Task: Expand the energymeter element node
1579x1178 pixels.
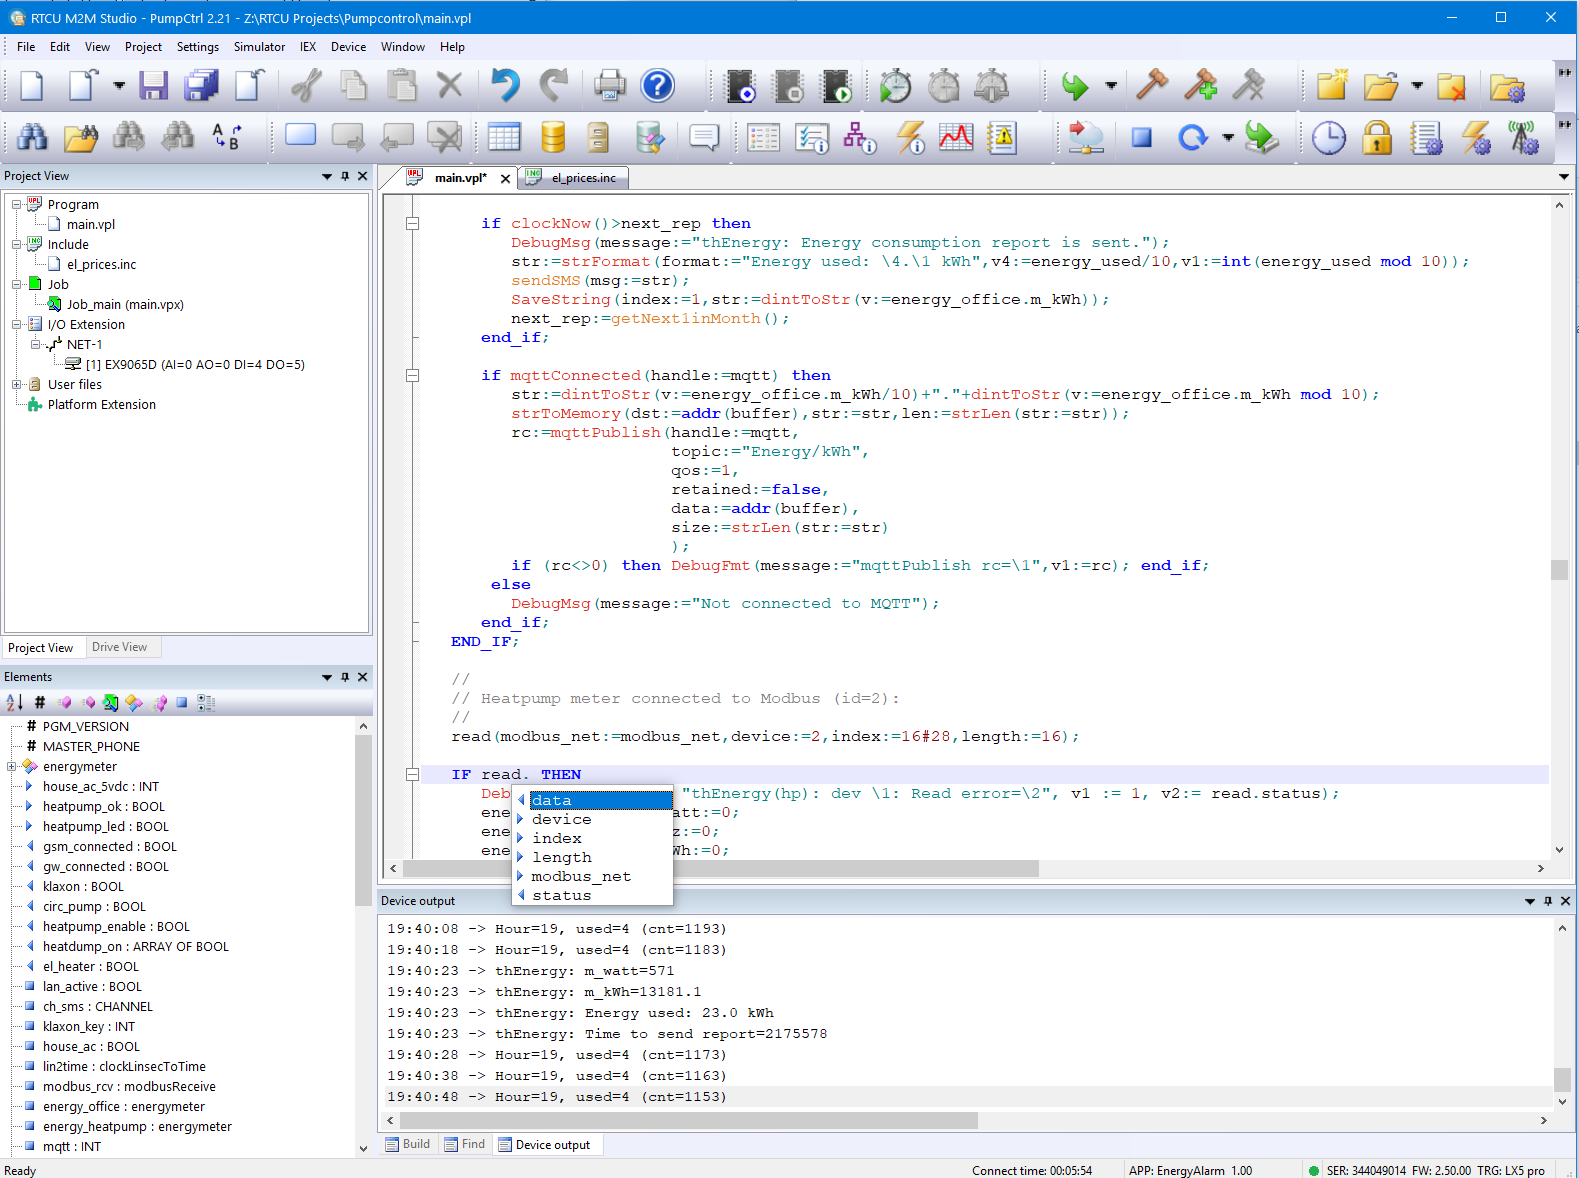Action: [x=12, y=767]
